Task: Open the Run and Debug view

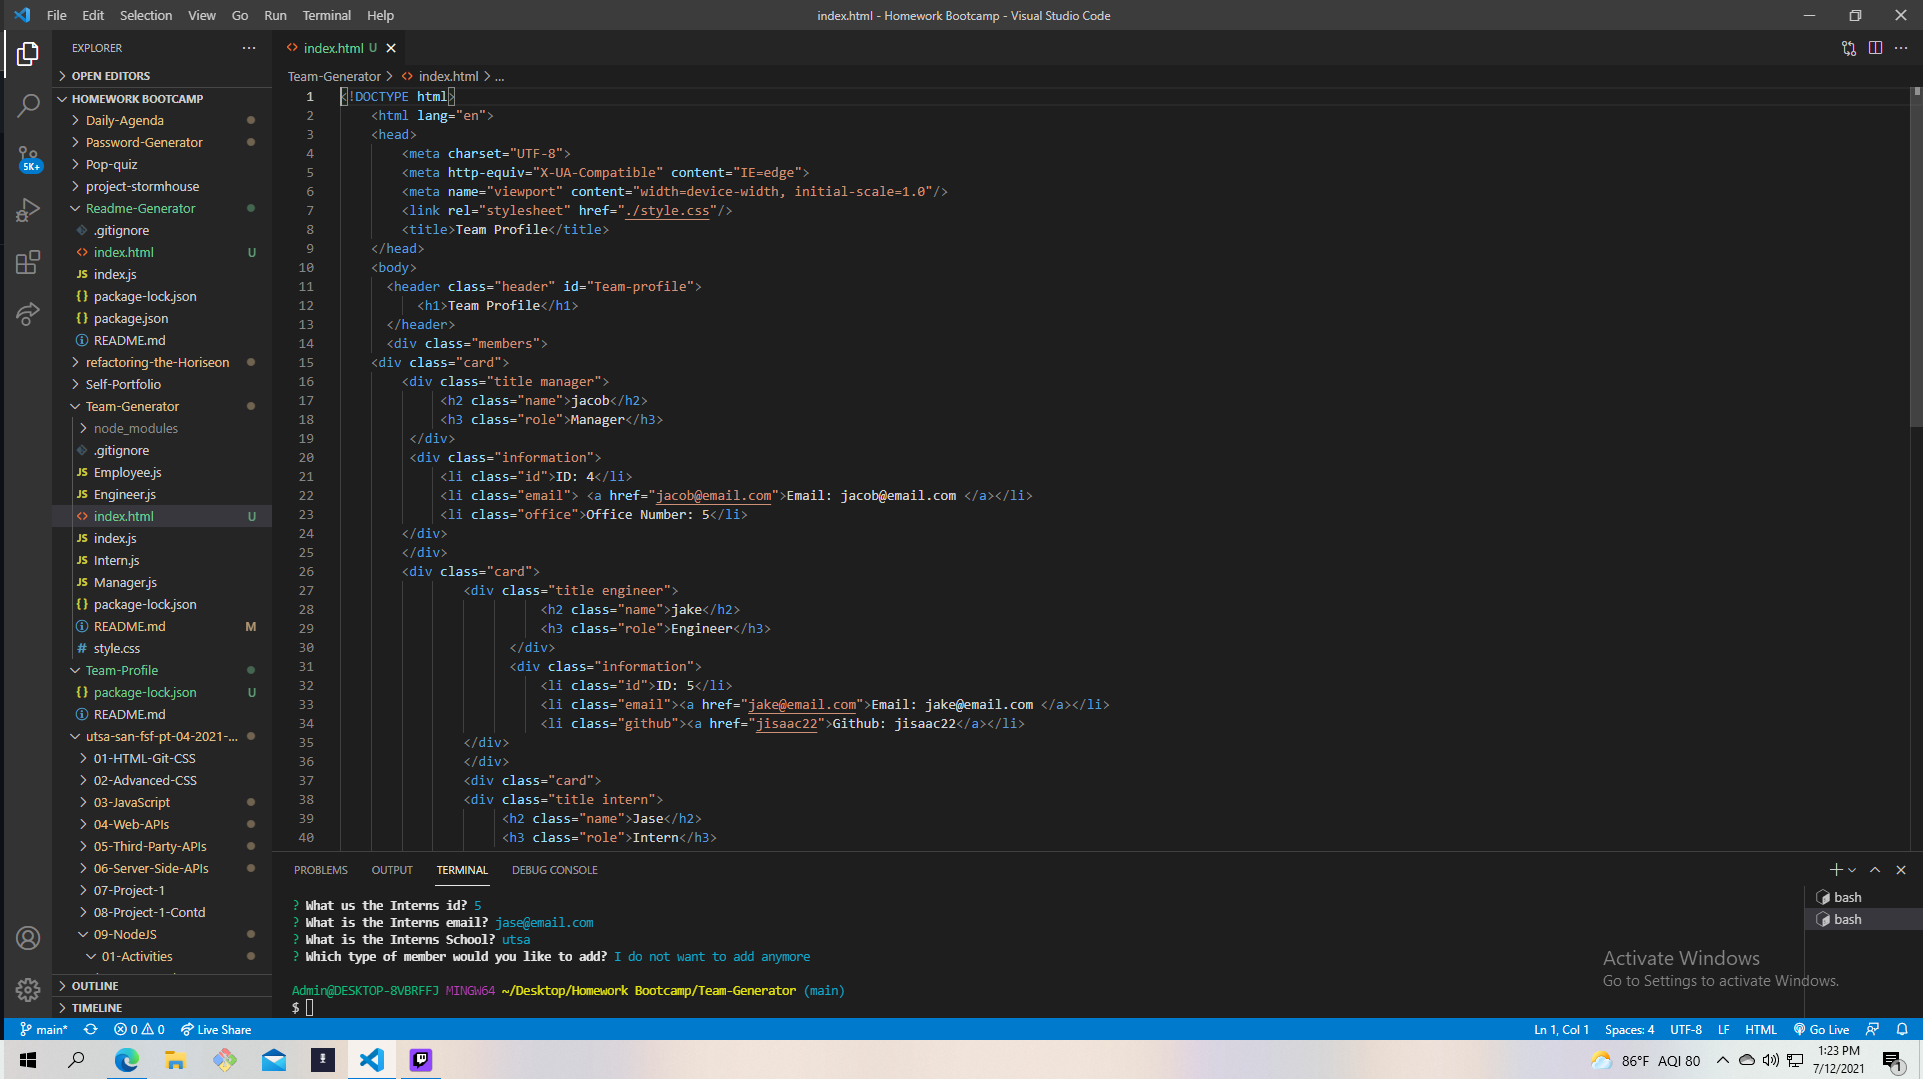Action: pos(27,210)
